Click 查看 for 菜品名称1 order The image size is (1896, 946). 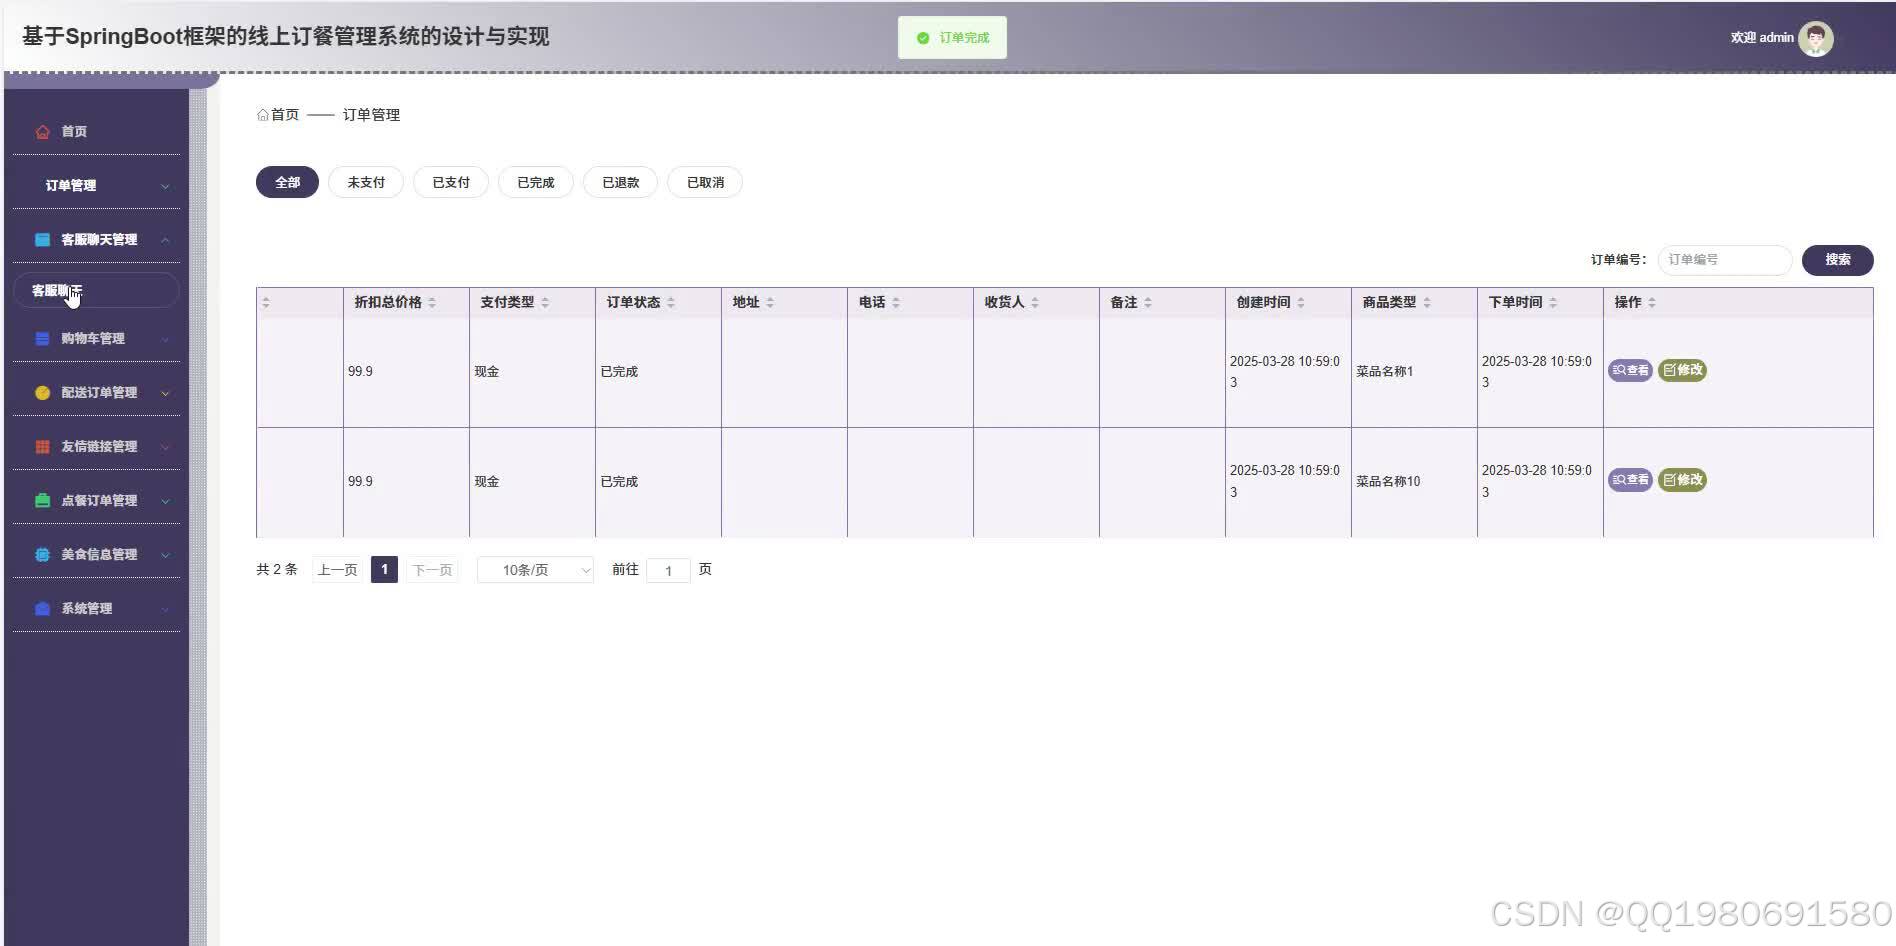click(1630, 371)
